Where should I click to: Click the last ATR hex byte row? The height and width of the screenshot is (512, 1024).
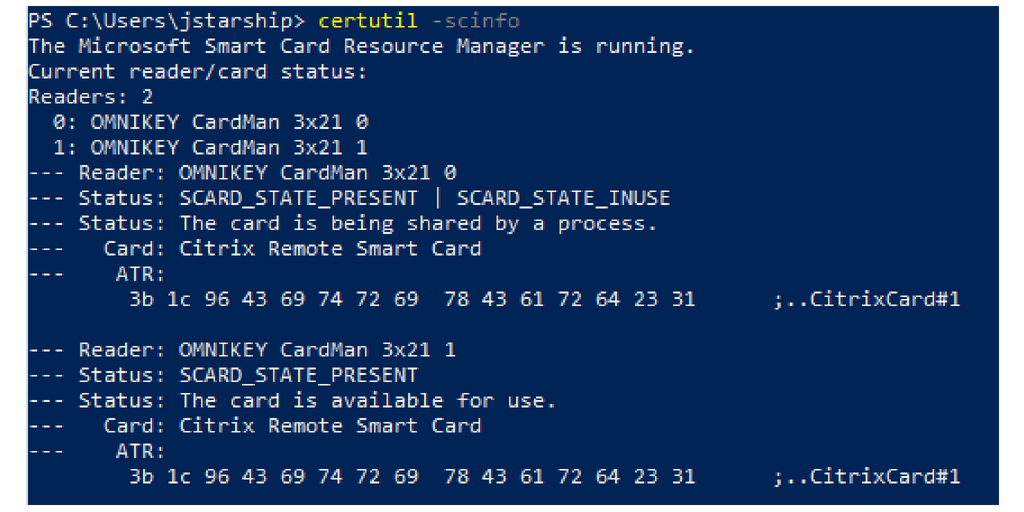pyautogui.click(x=411, y=476)
